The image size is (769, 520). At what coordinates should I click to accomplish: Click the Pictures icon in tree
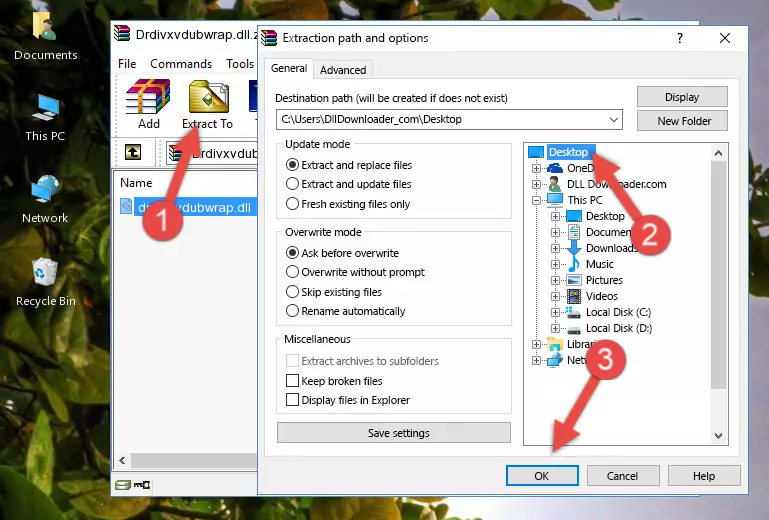tap(574, 280)
